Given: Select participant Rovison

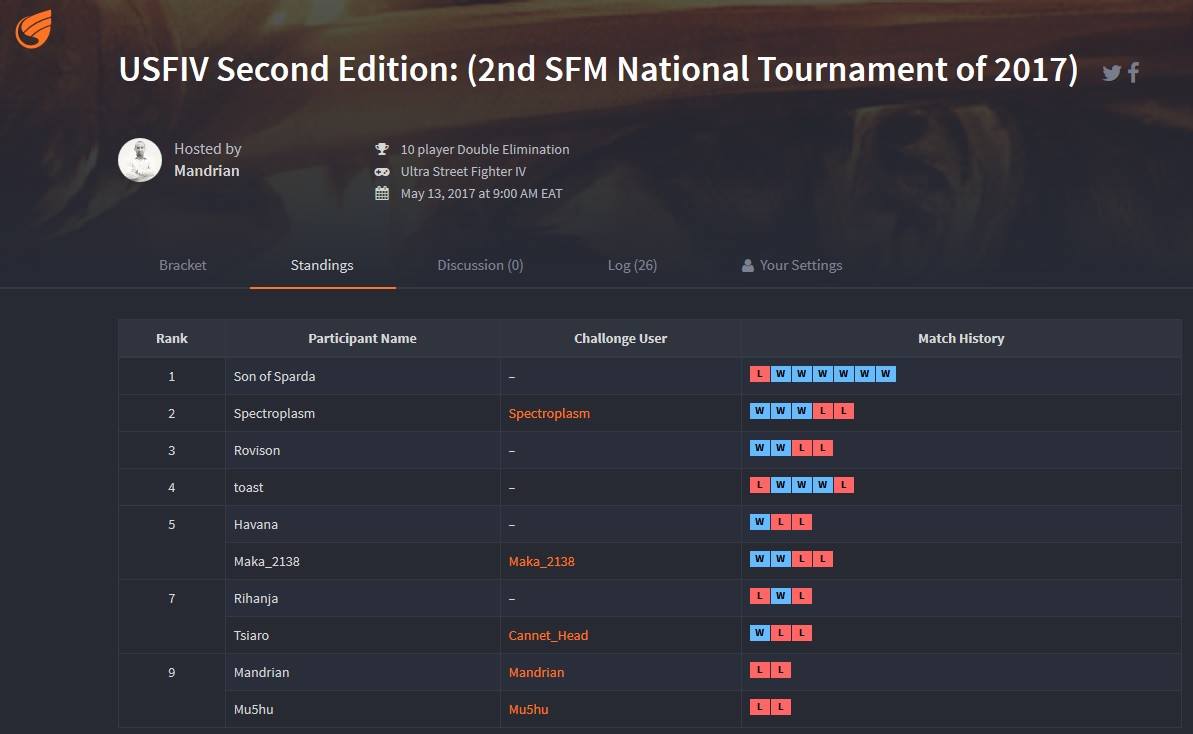Looking at the screenshot, I should pyautogui.click(x=257, y=450).
